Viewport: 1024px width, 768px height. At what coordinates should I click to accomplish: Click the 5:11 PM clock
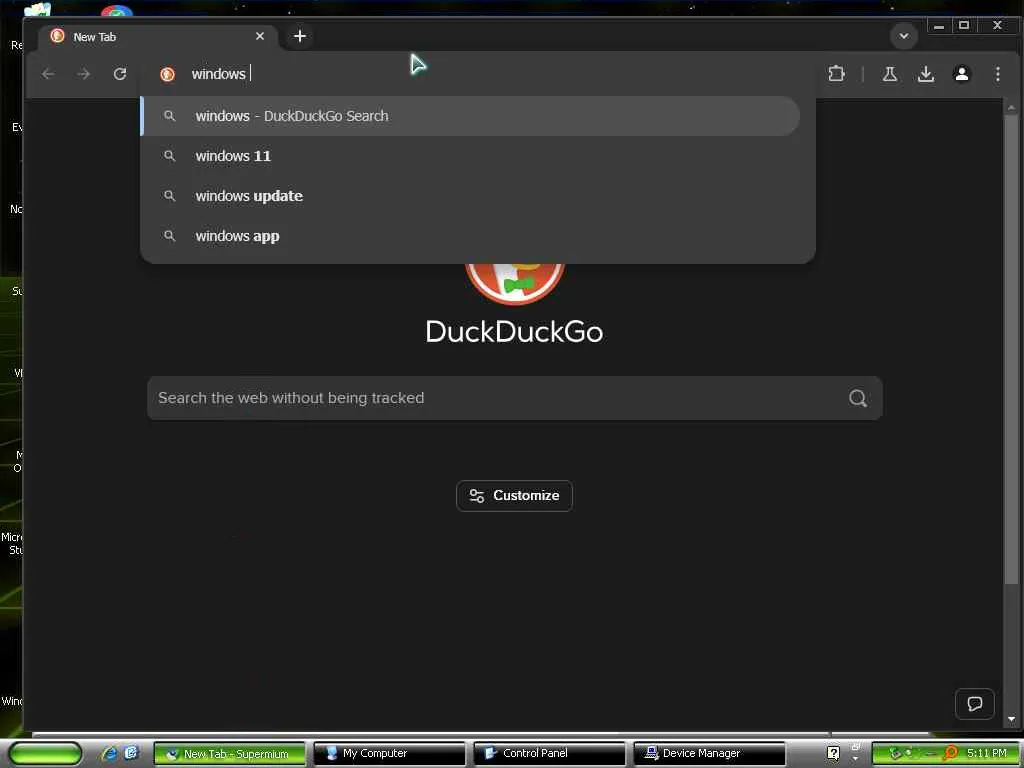tap(986, 753)
